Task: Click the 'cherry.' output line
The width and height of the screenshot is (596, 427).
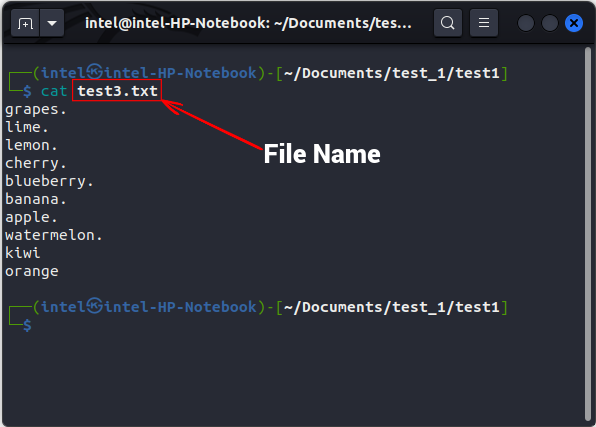Action: [x=36, y=163]
